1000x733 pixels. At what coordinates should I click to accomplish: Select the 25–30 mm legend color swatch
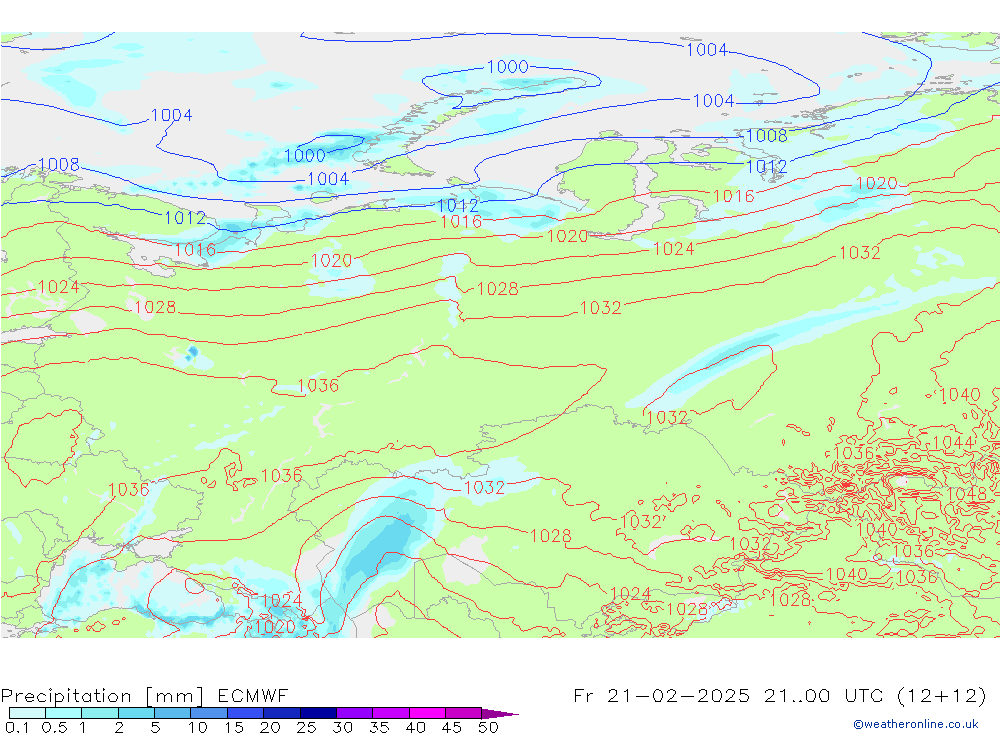click(318, 713)
